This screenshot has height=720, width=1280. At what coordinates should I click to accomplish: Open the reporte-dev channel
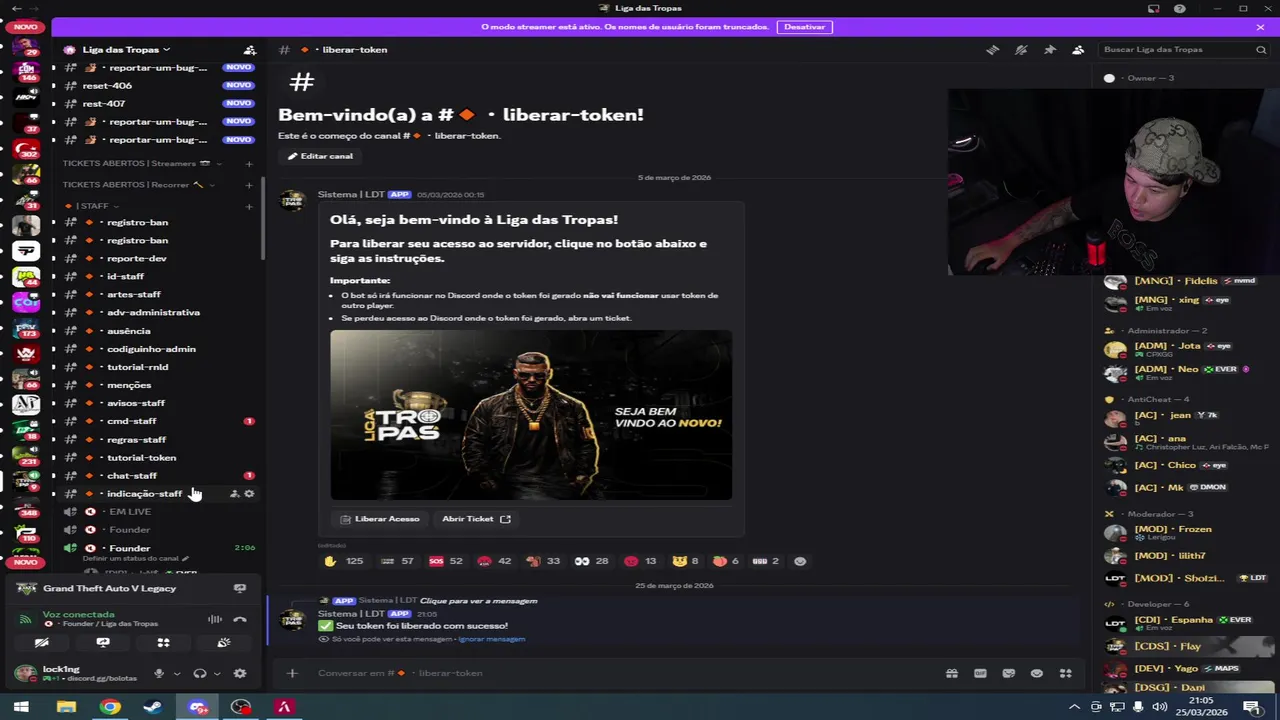[x=157, y=259]
